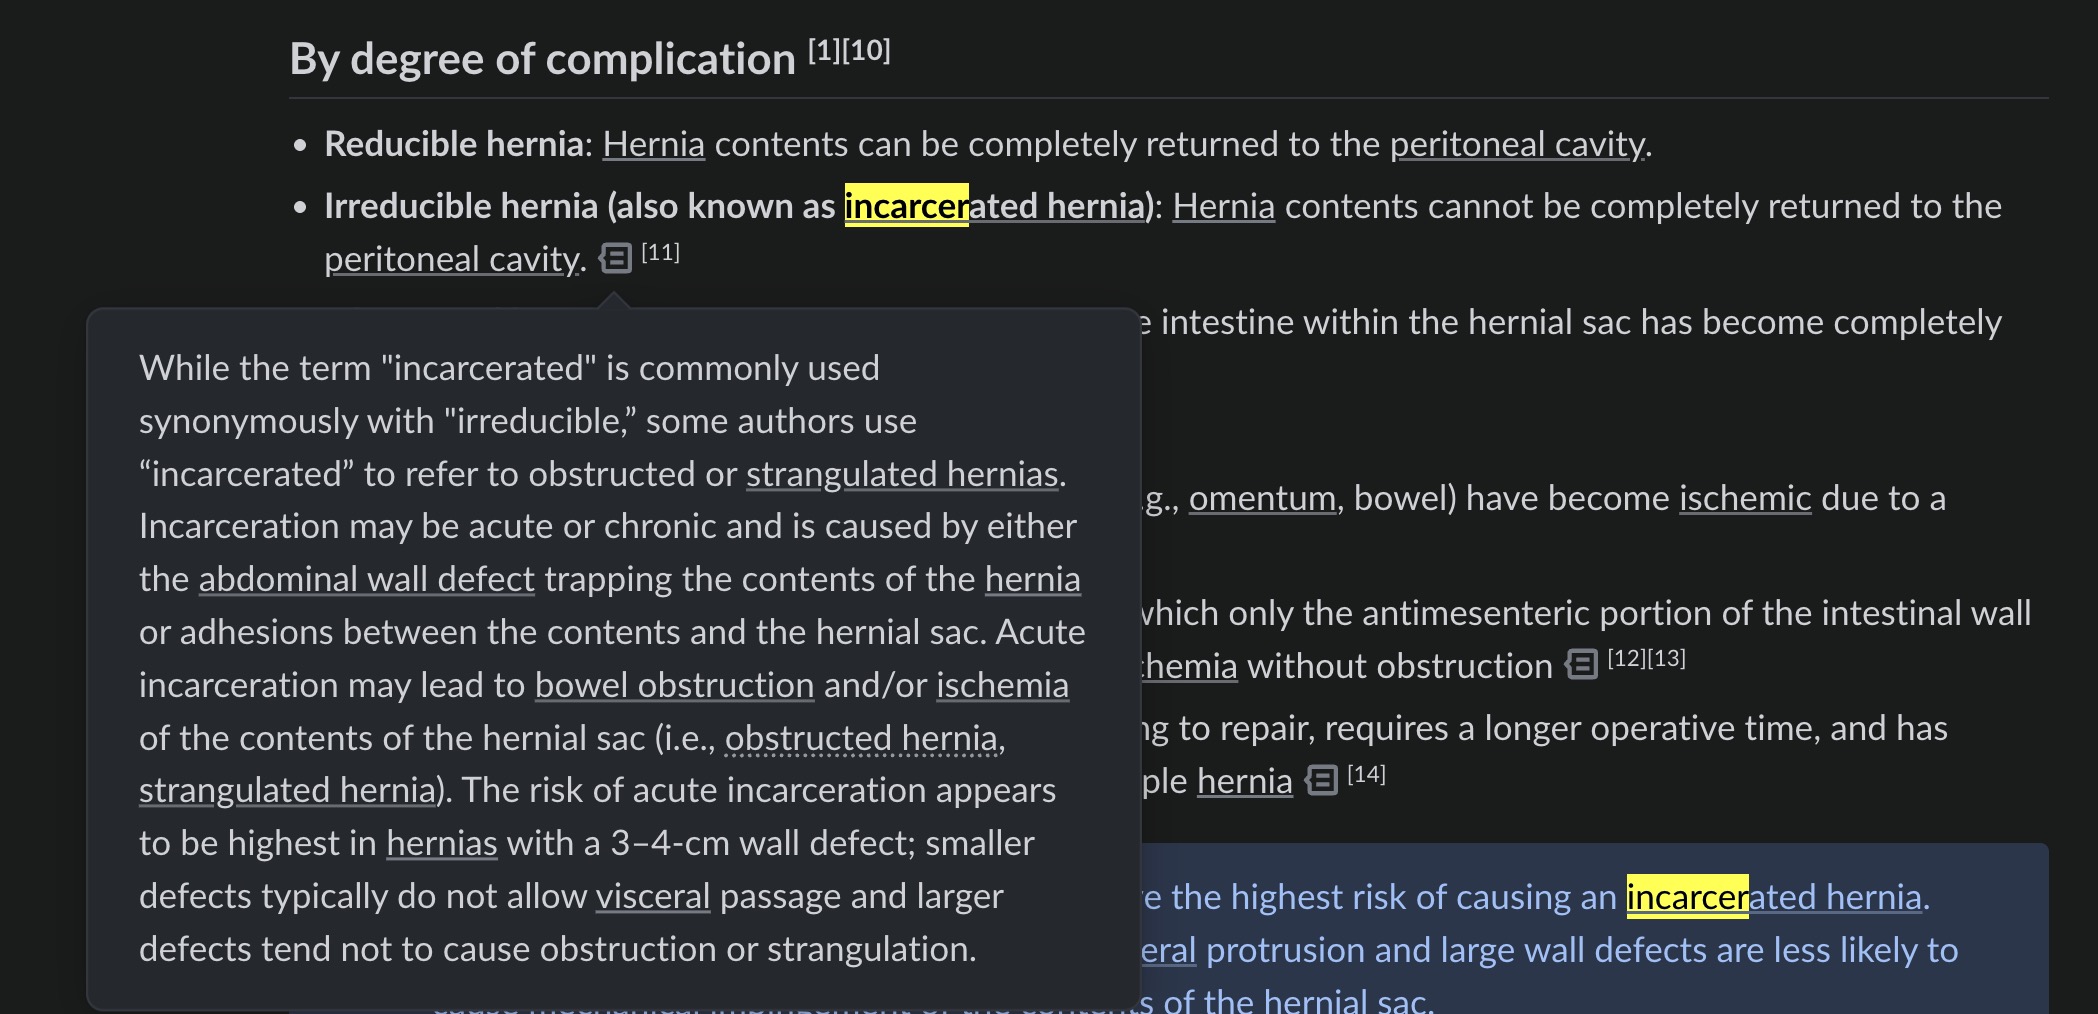Open citation [1] in the heading

[825, 50]
